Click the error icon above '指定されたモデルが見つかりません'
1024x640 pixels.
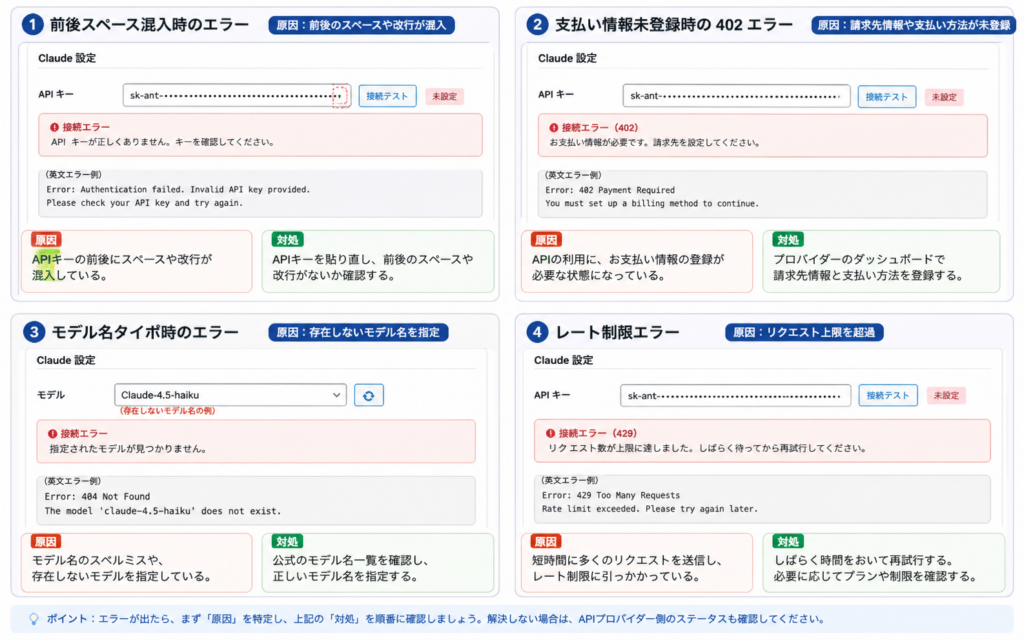52,434
